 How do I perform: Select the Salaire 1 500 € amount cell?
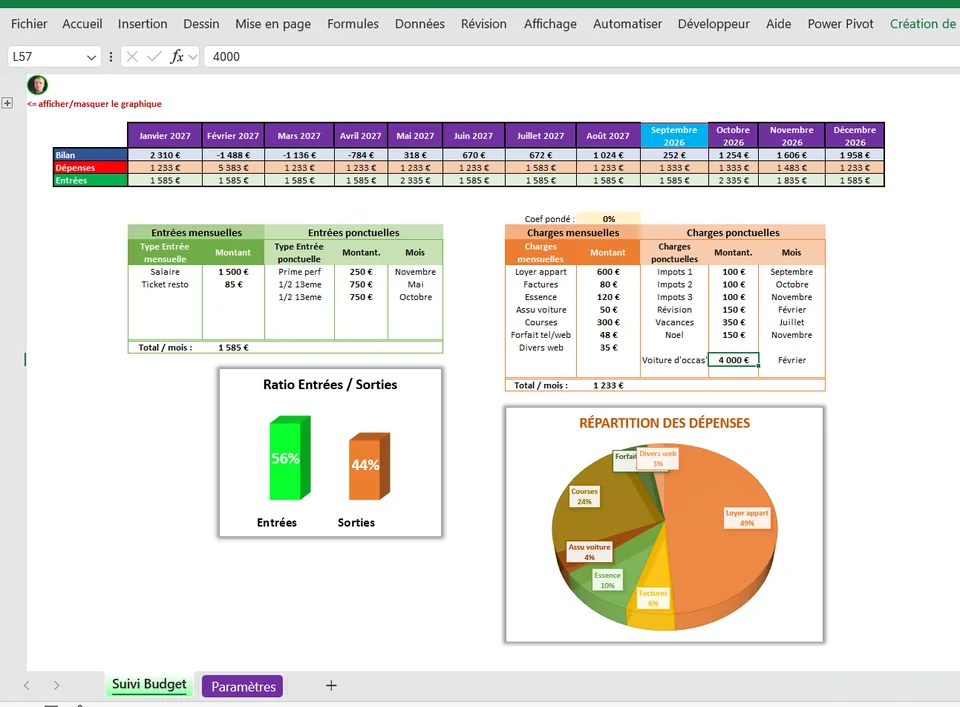click(x=233, y=272)
